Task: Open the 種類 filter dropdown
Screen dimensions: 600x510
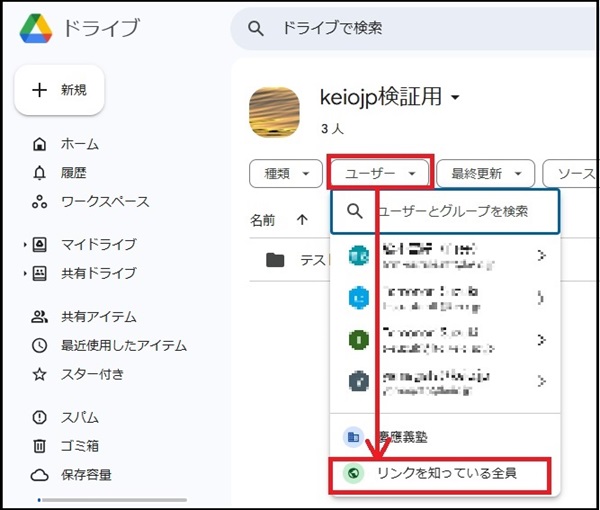Action: click(x=285, y=173)
